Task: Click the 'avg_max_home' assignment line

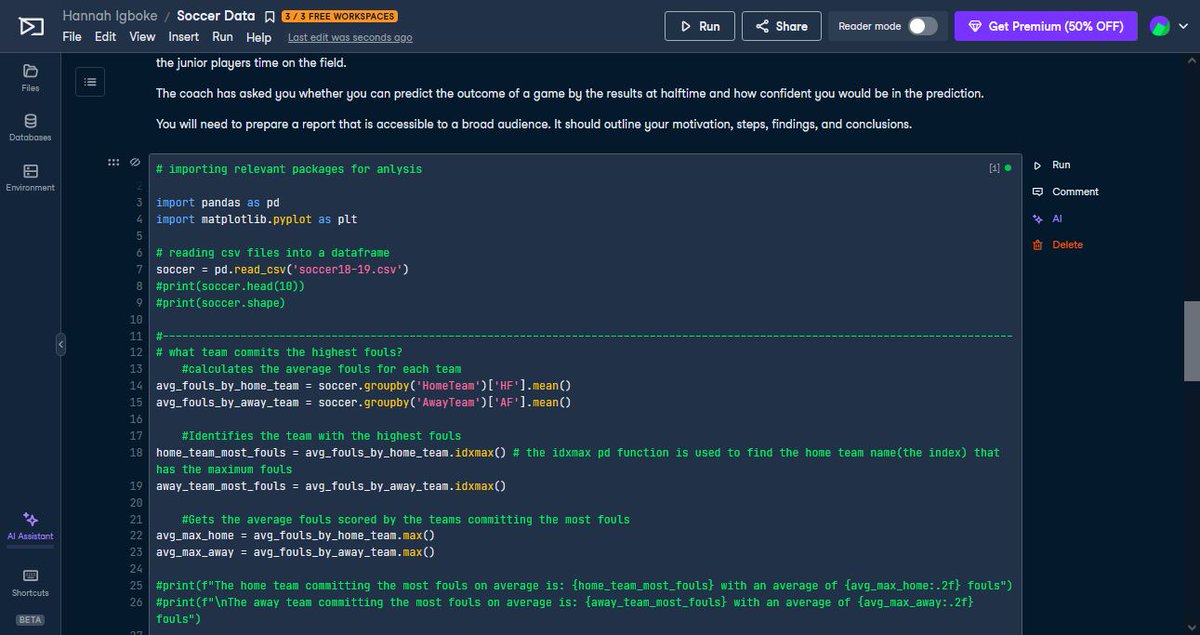Action: pyautogui.click(x=296, y=536)
